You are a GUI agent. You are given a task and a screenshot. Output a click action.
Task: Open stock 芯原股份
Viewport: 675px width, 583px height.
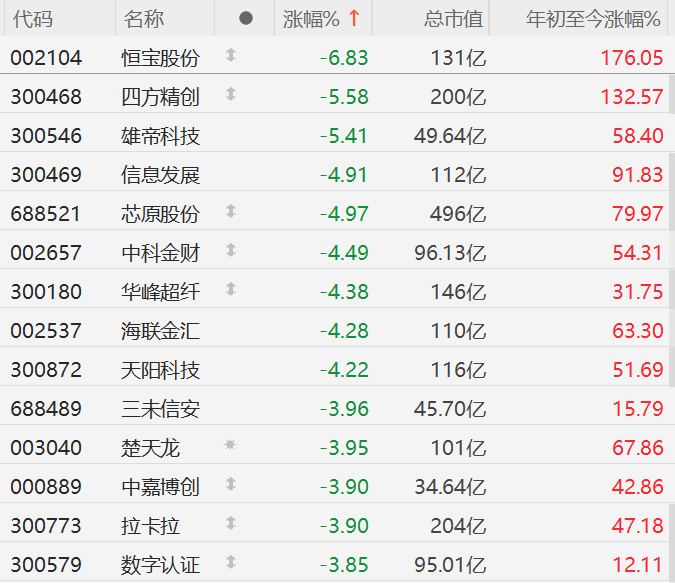click(161, 214)
